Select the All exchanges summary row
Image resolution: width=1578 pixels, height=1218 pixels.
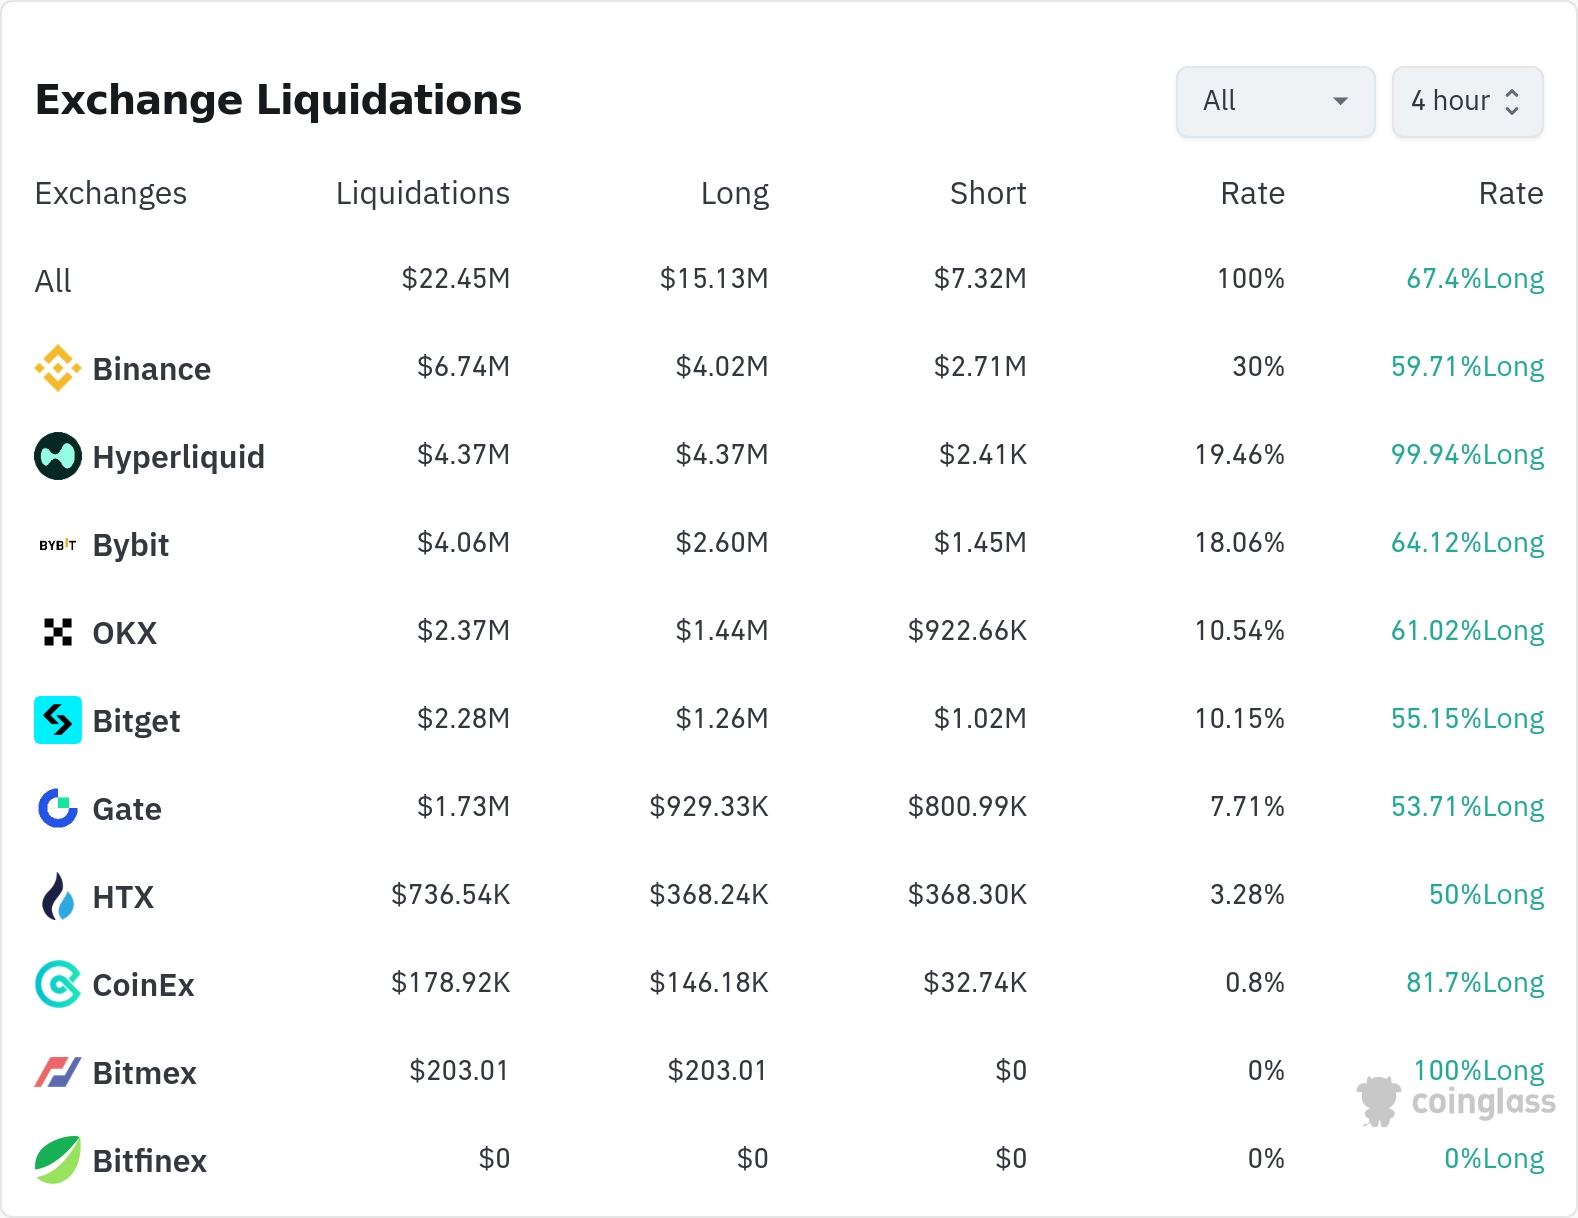(54, 281)
